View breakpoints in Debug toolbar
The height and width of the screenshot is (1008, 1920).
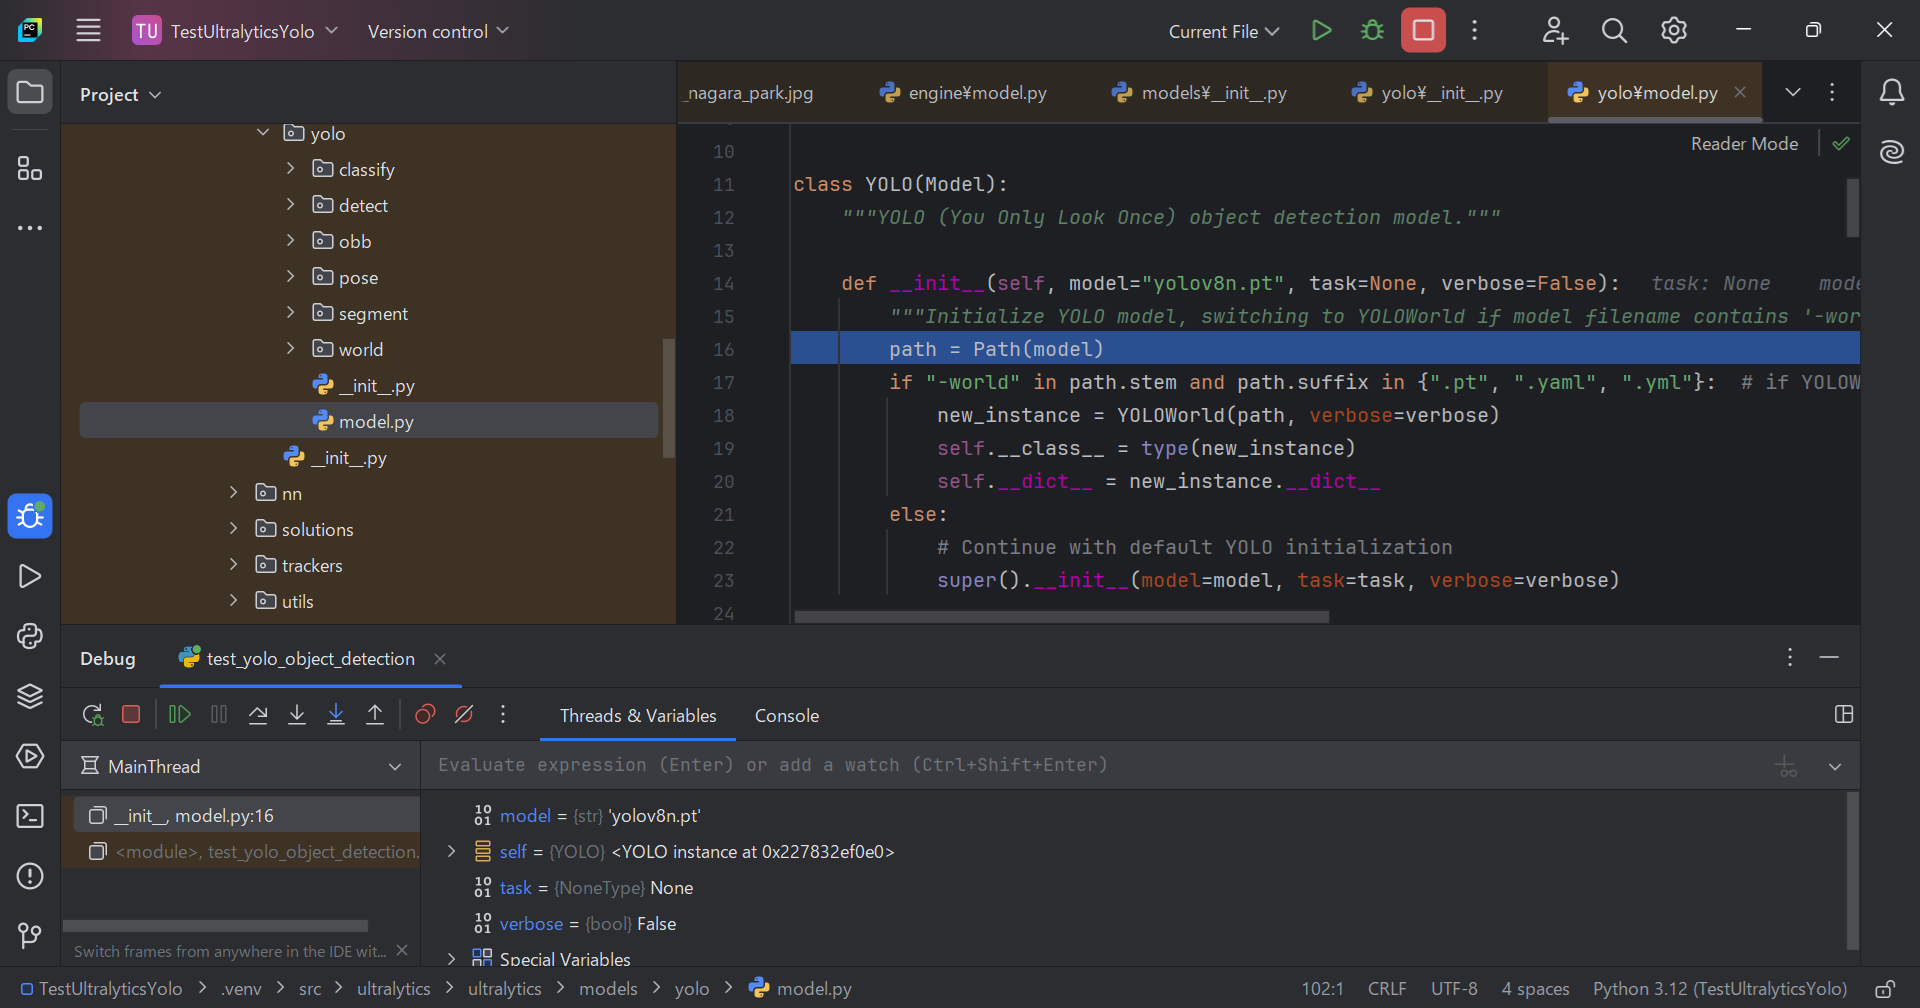[425, 714]
